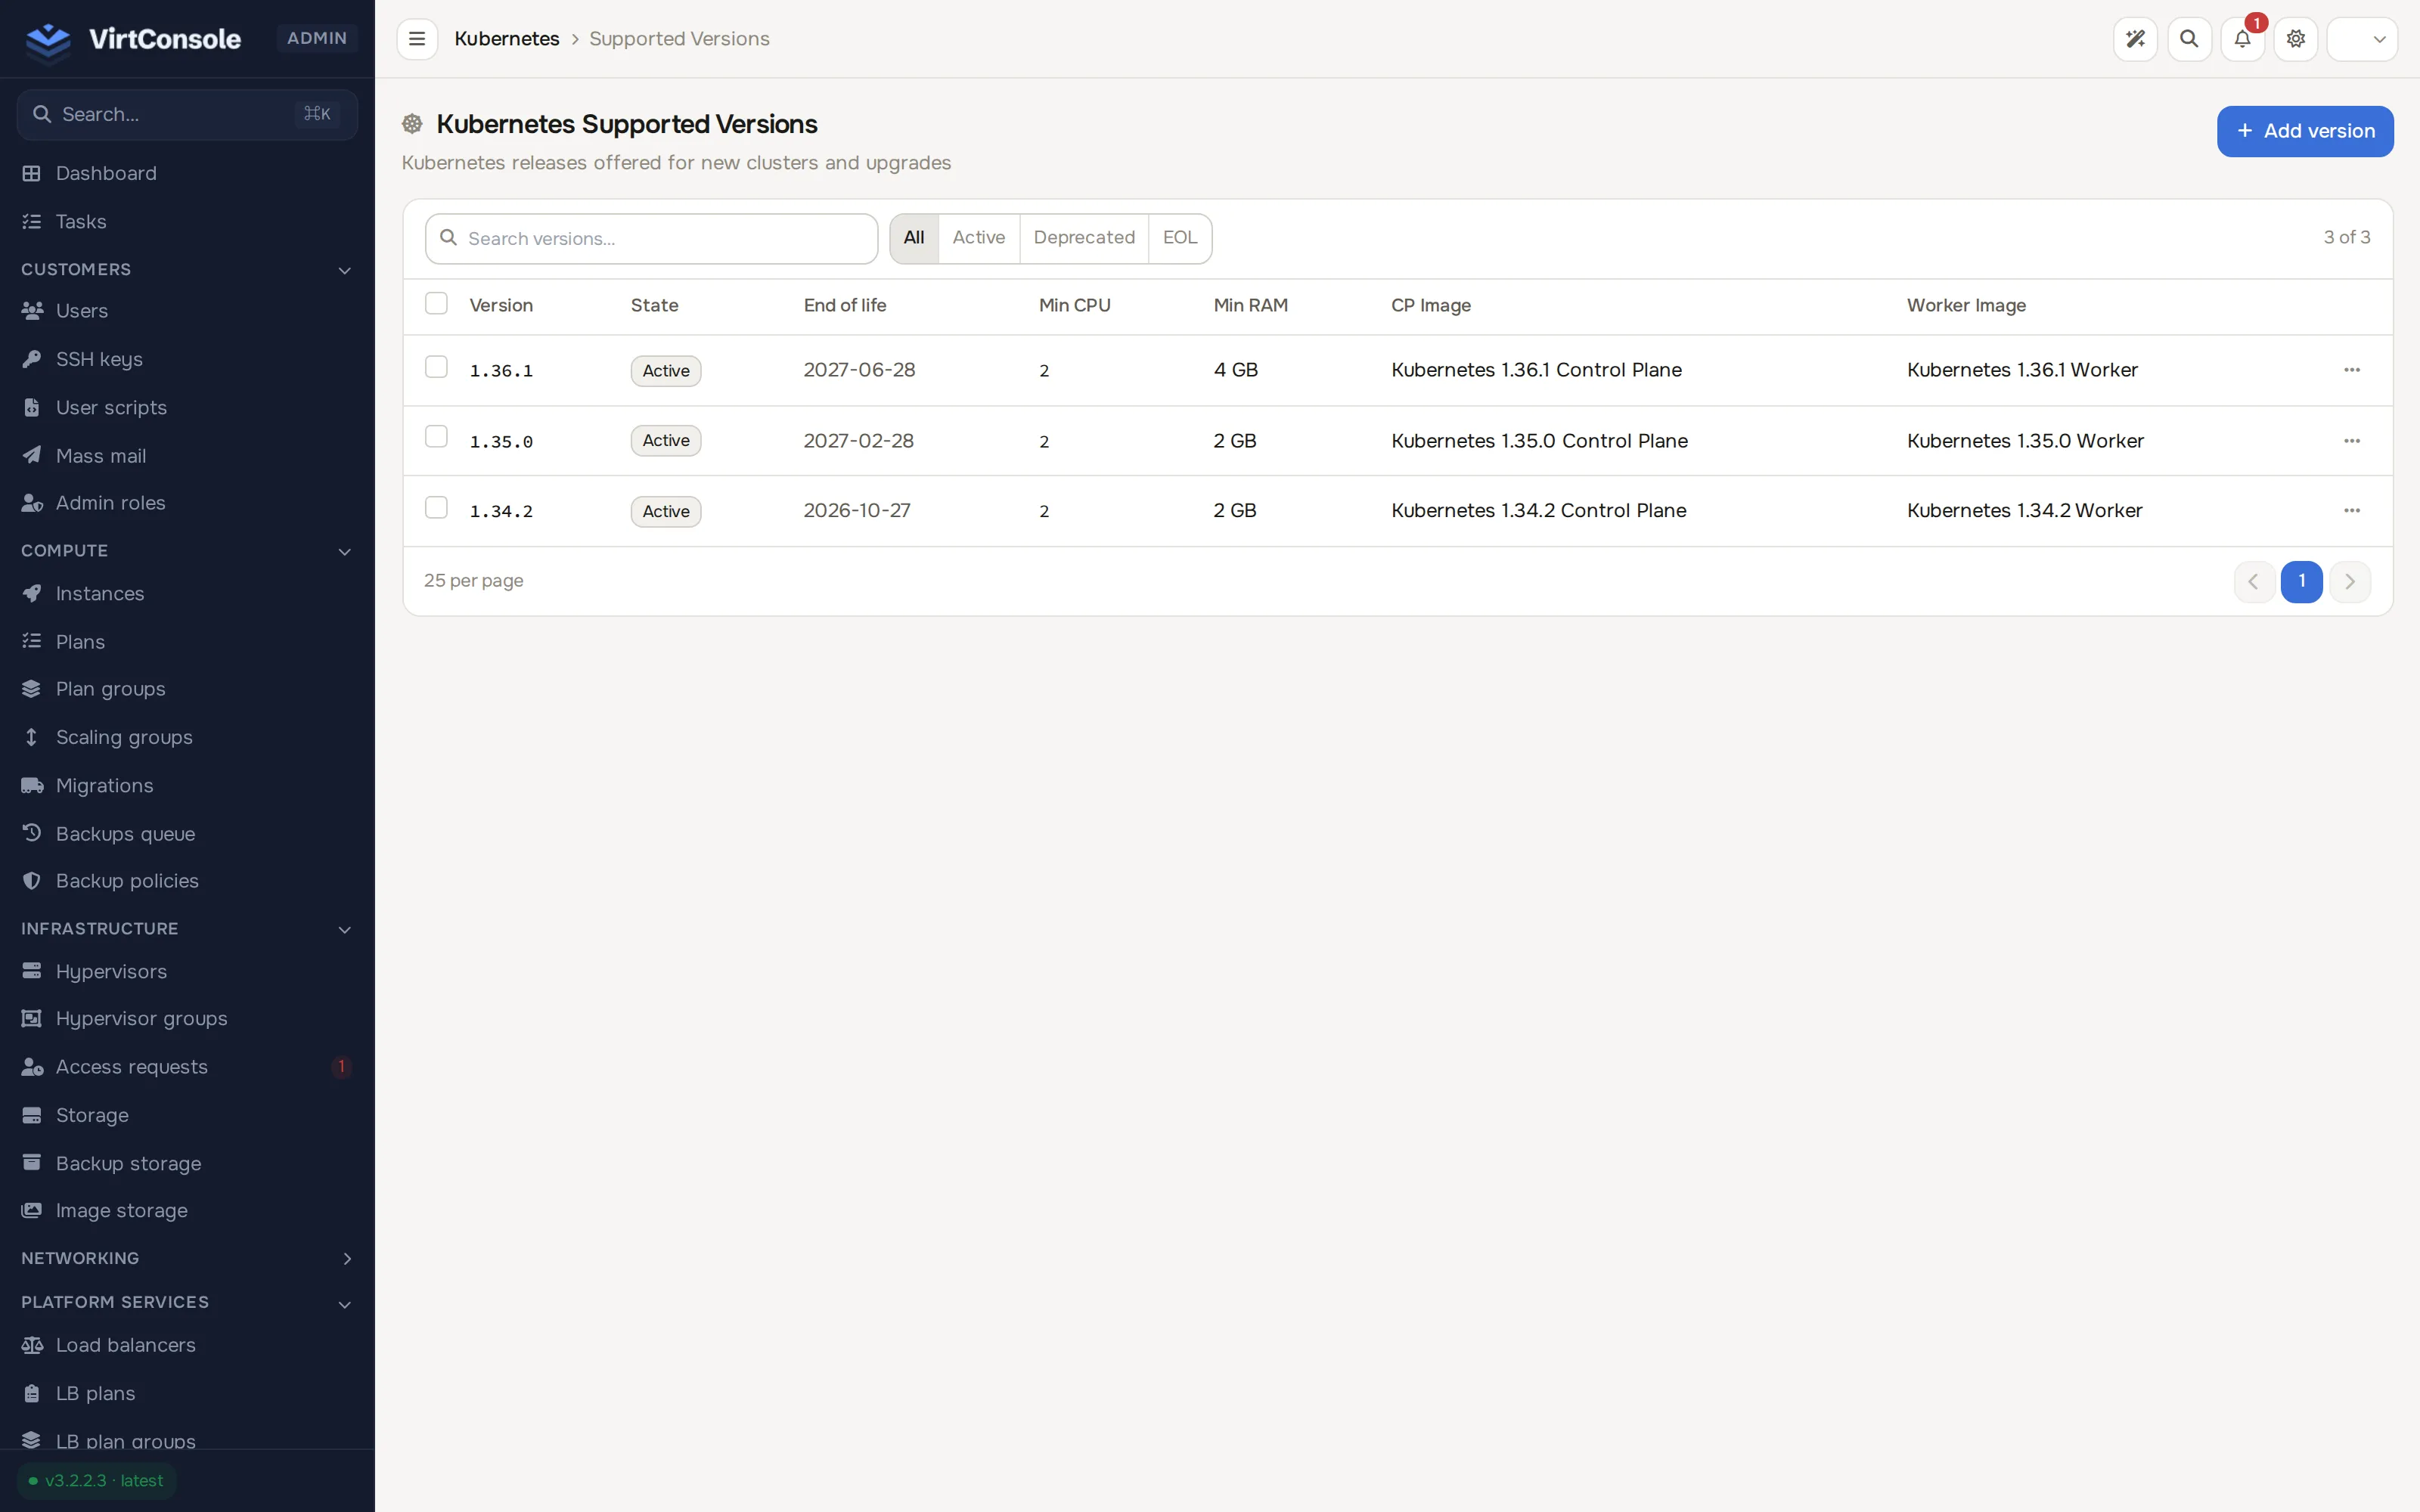
Task: Toggle the select-all versions checkbox
Action: pyautogui.click(x=436, y=304)
